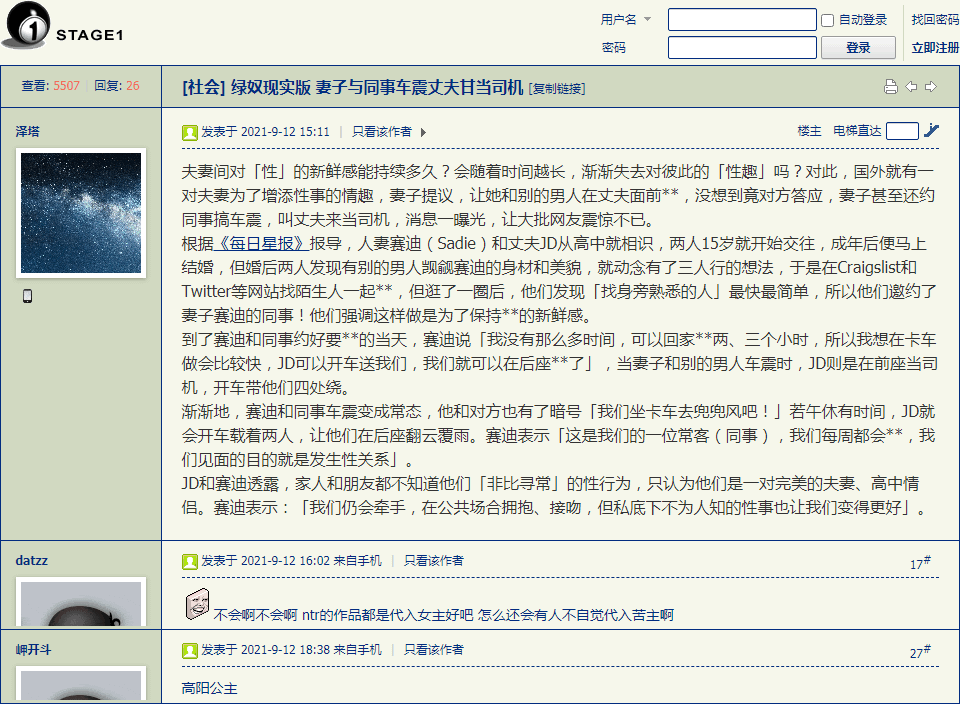This screenshot has width=960, height=704.
Task: Toggle the 自动登录 checkbox
Action: point(828,20)
